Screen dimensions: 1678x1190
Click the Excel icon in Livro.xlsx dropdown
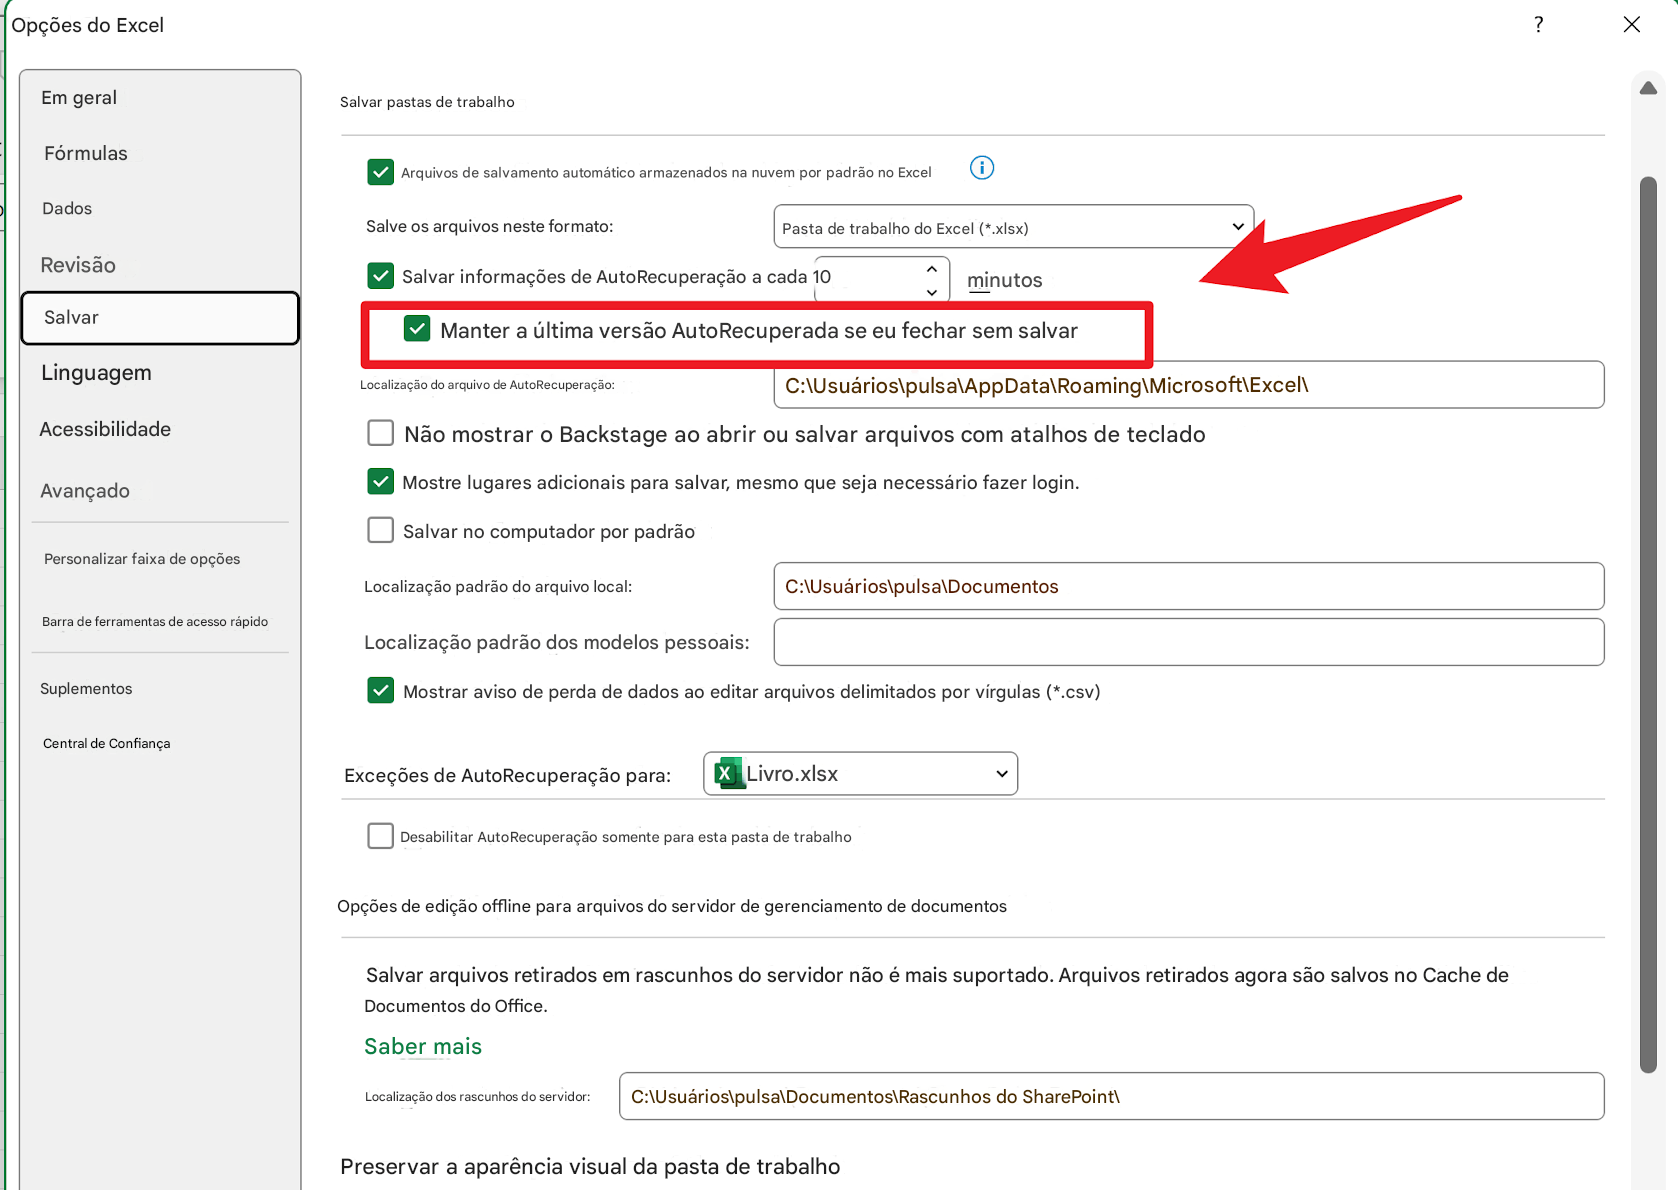coord(729,774)
